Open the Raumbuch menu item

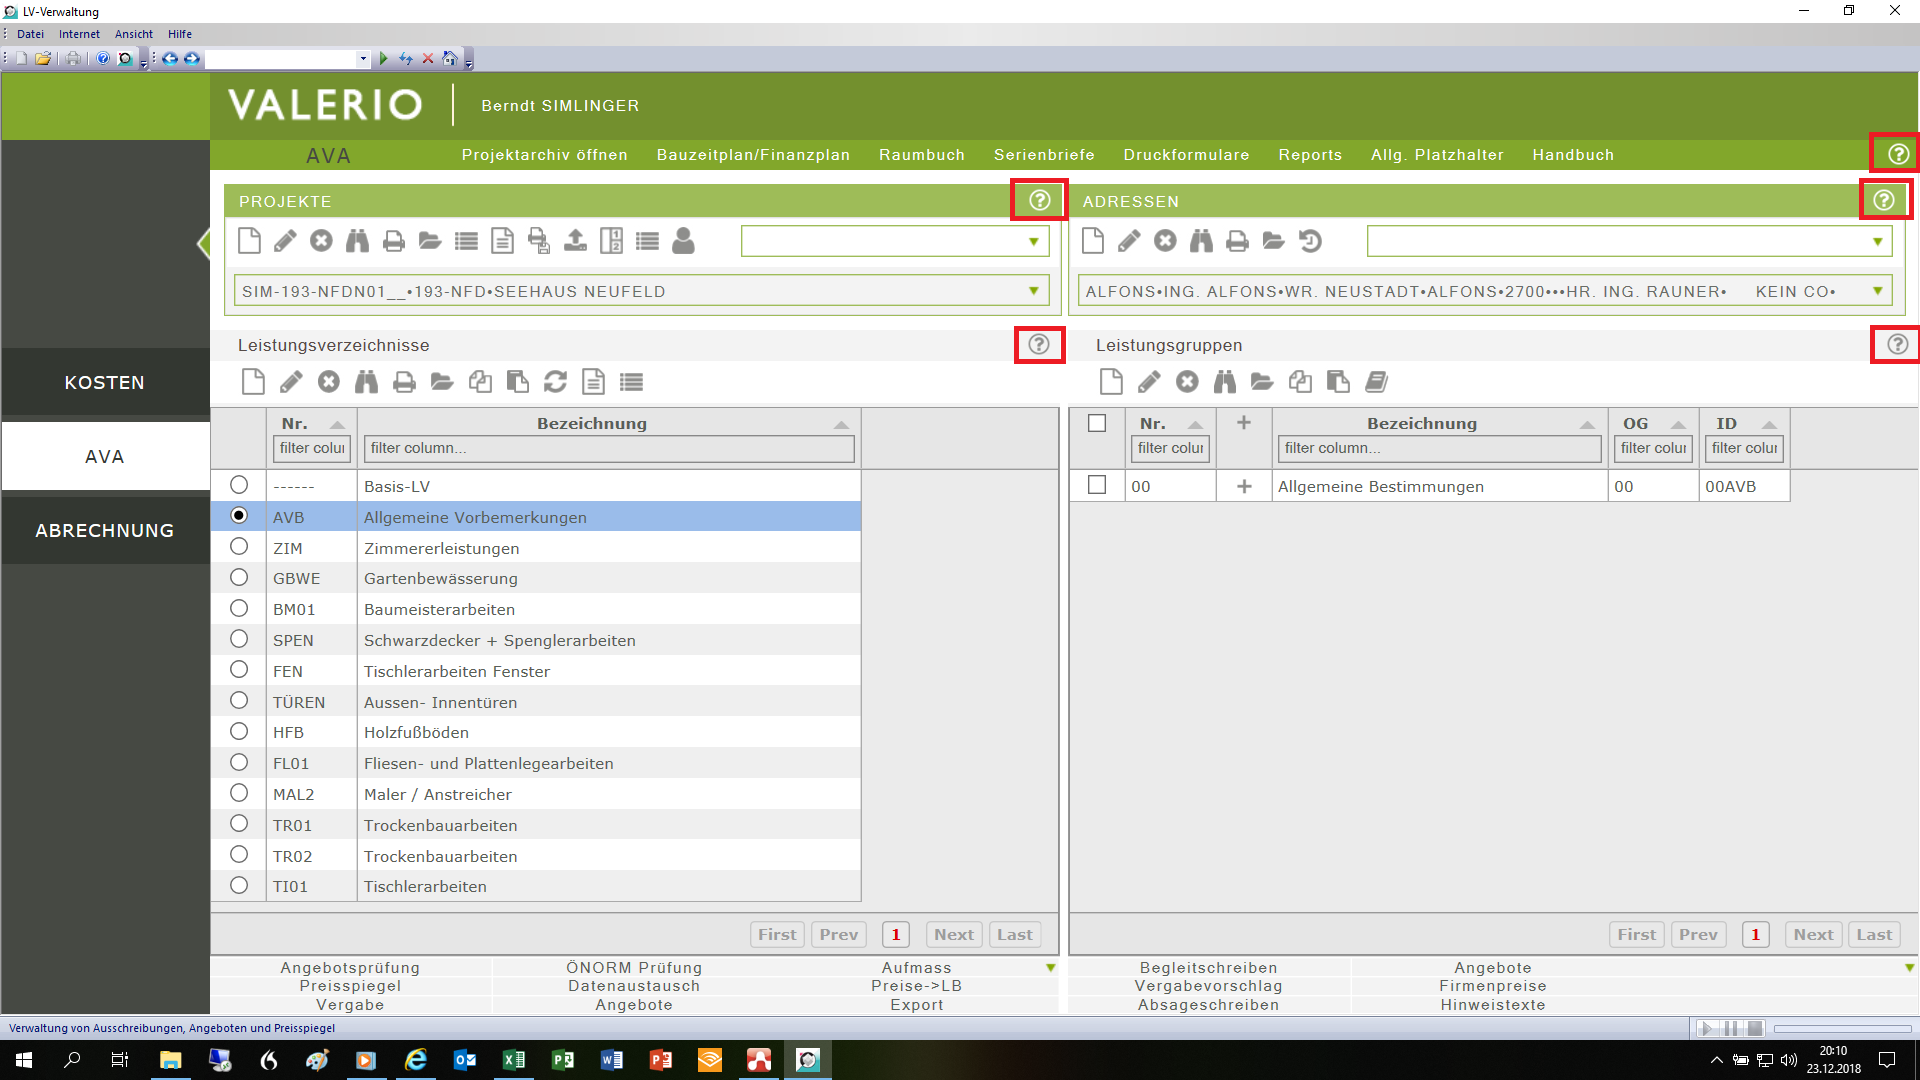(x=921, y=155)
